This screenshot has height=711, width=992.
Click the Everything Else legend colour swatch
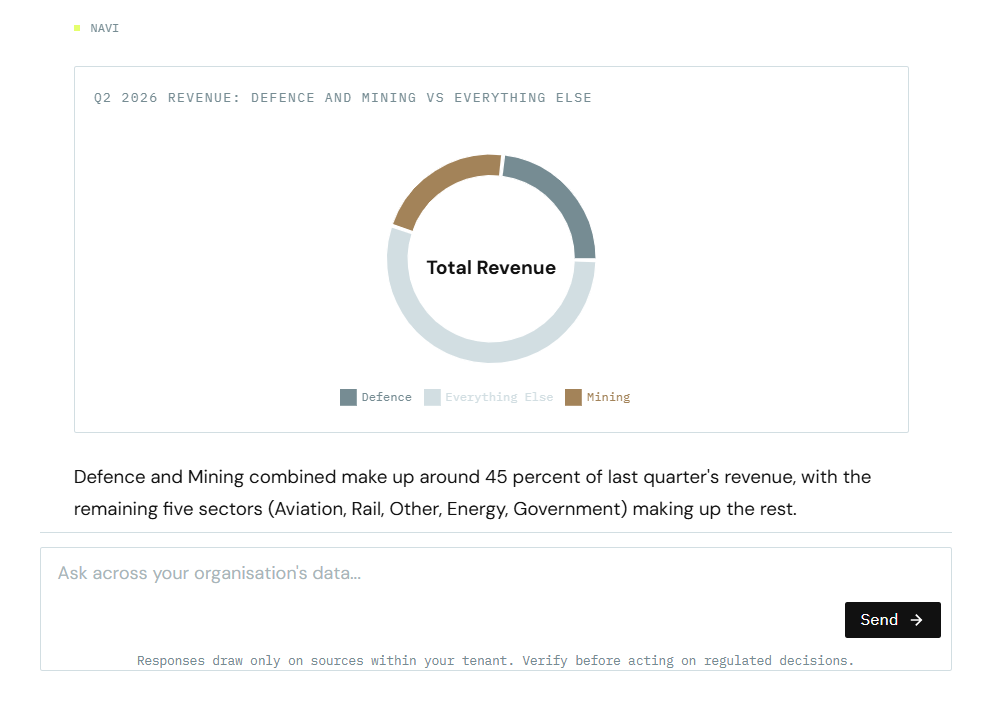(x=432, y=397)
